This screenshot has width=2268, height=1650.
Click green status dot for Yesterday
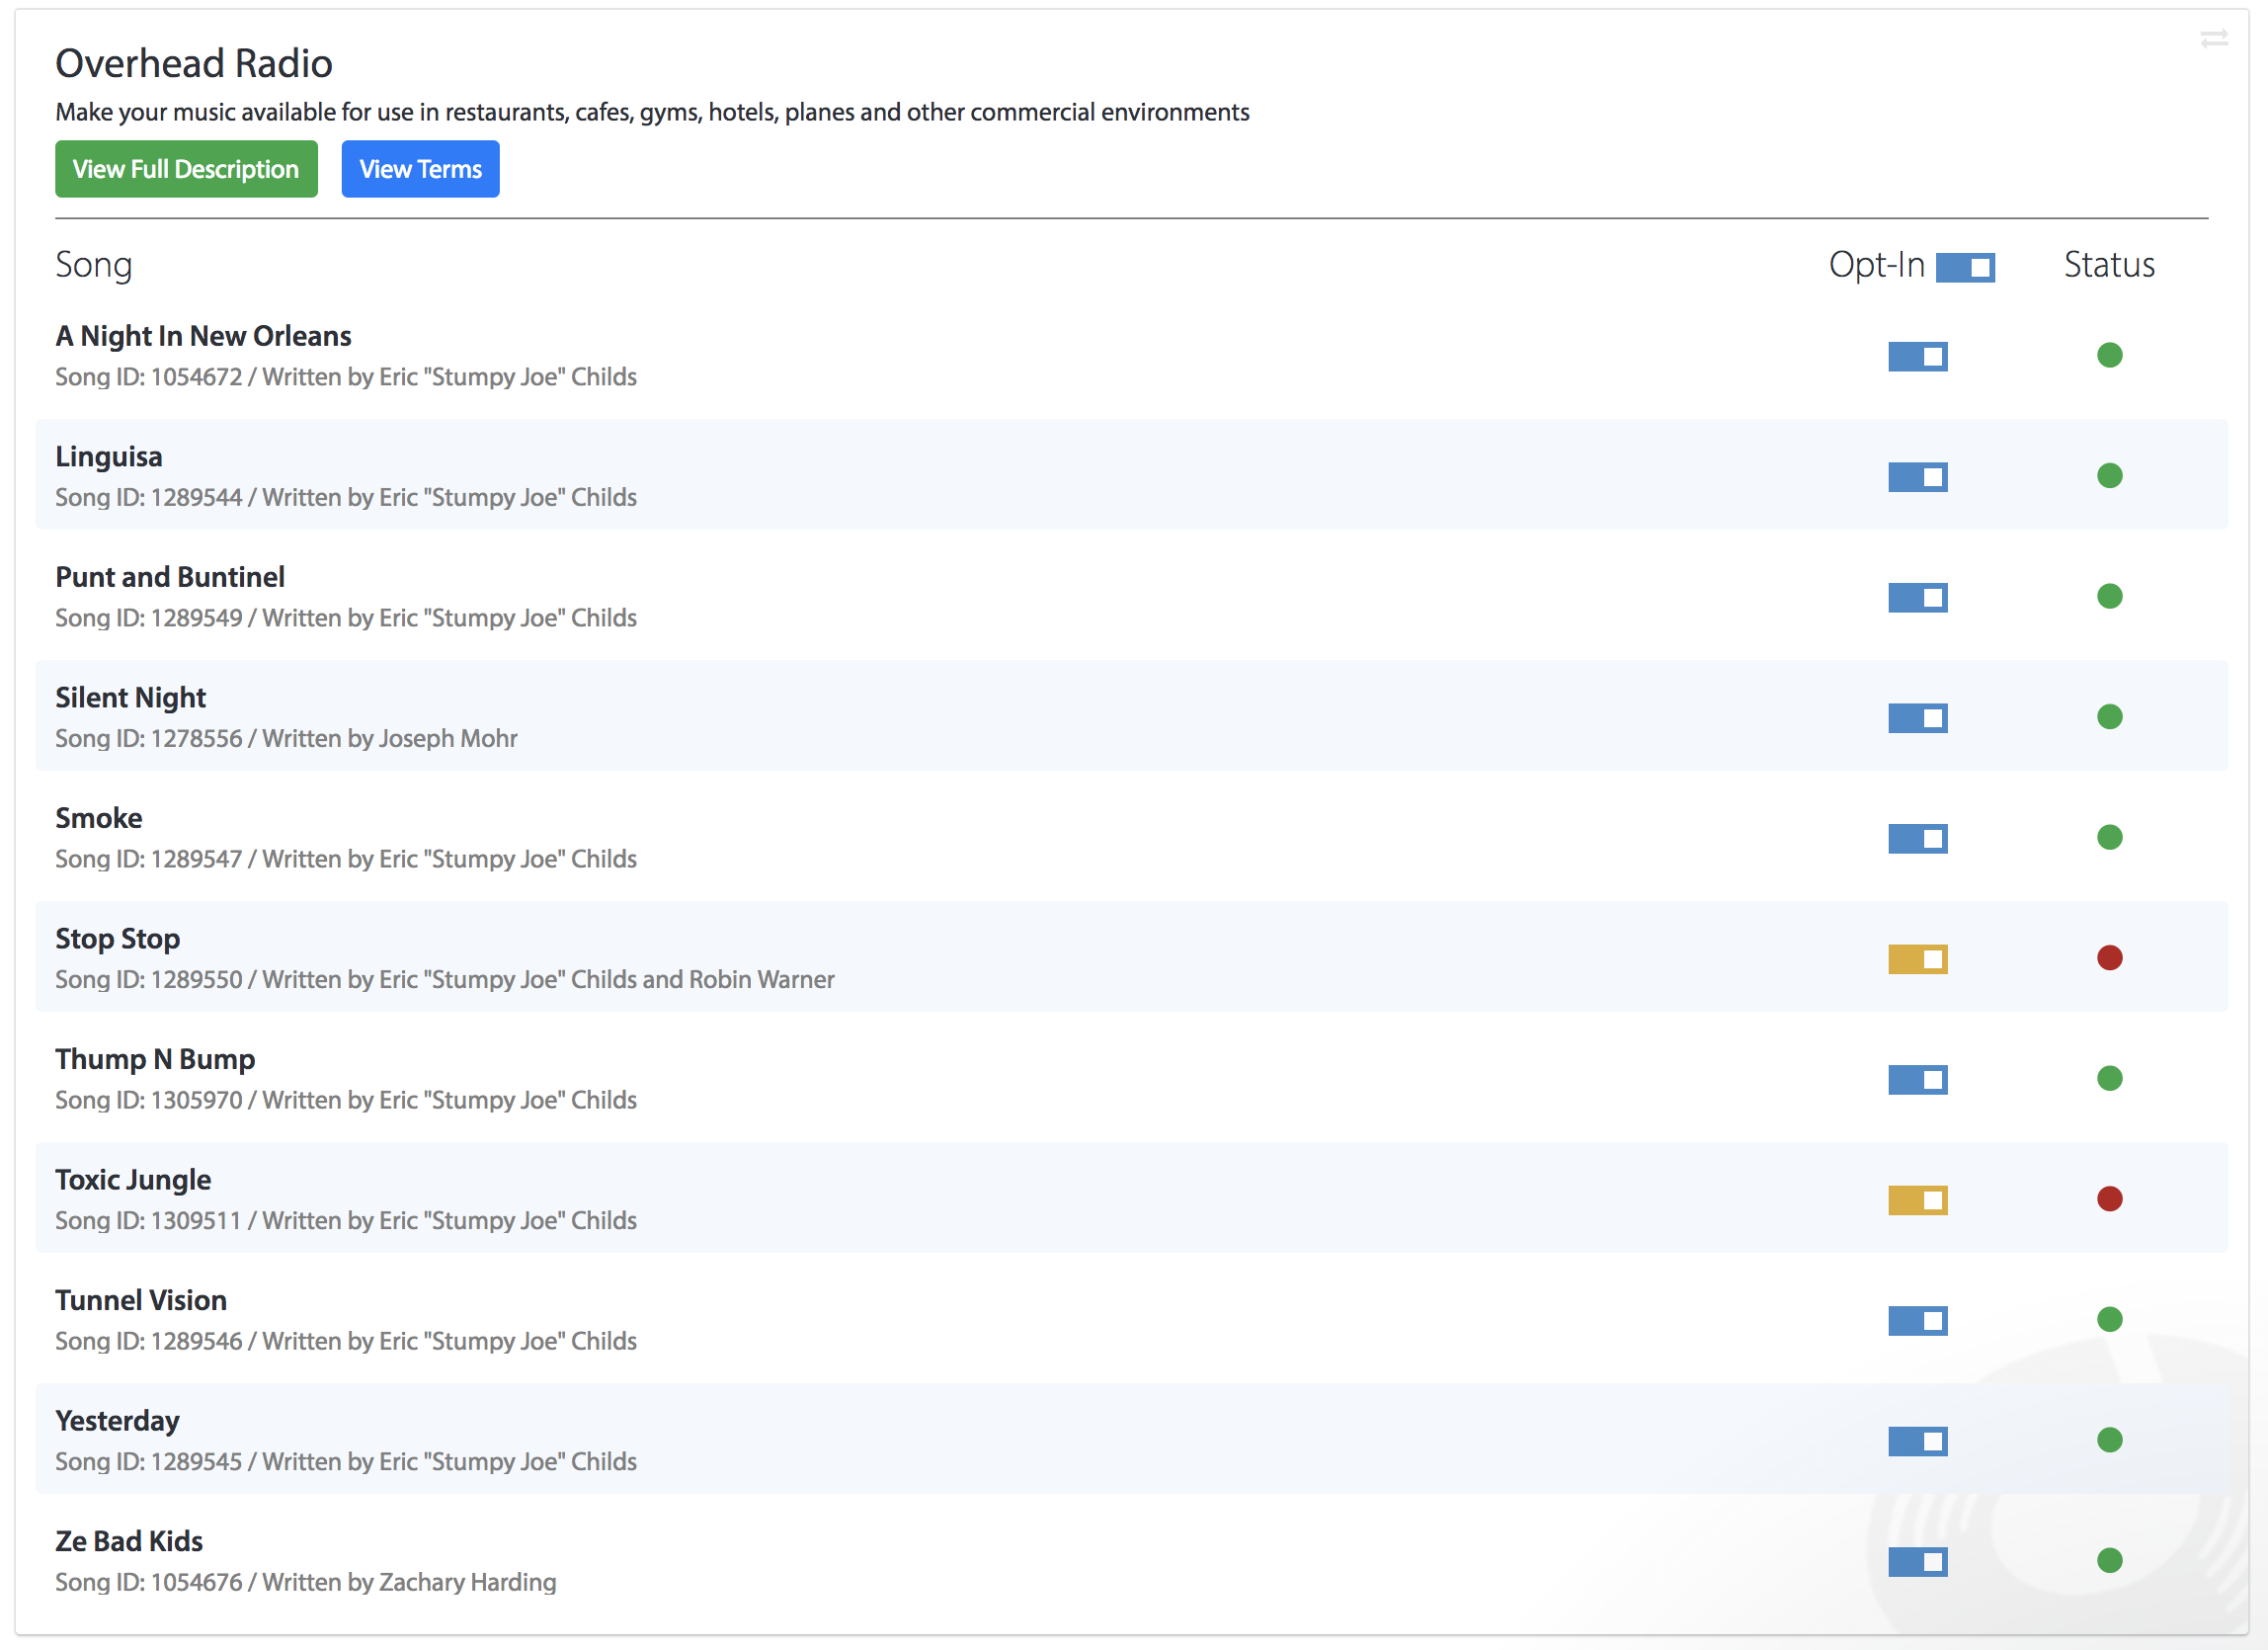coord(2109,1439)
